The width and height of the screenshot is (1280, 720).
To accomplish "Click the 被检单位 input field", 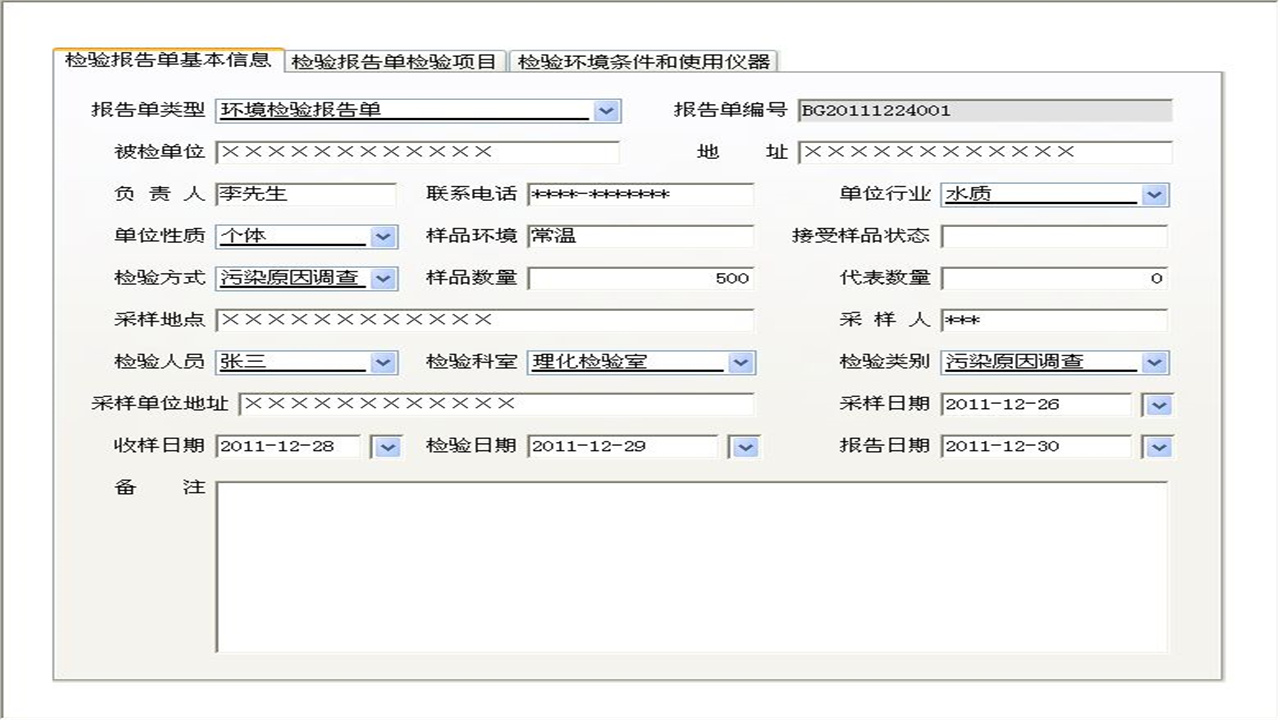I will (420, 152).
